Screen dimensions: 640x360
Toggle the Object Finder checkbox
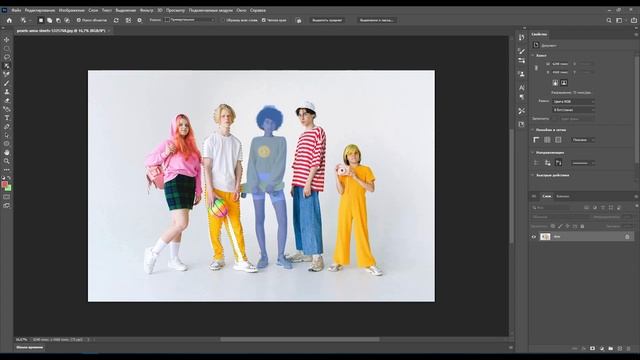pyautogui.click(x=79, y=20)
